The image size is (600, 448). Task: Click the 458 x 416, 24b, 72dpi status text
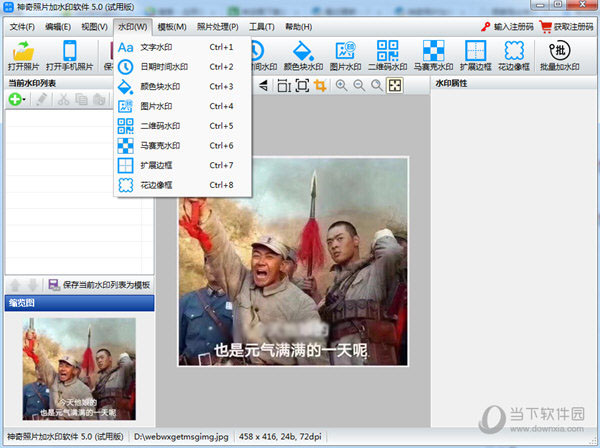[280, 437]
